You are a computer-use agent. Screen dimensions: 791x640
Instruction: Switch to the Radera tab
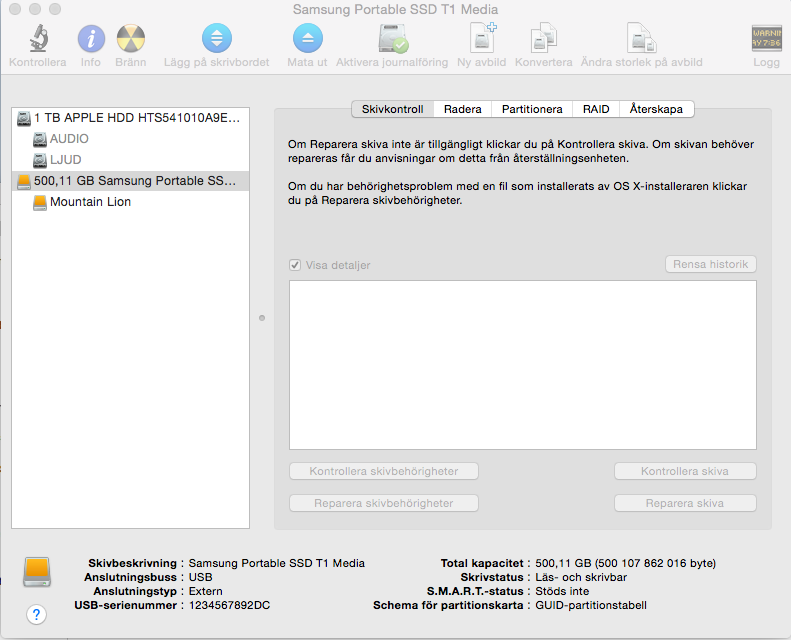click(x=463, y=109)
